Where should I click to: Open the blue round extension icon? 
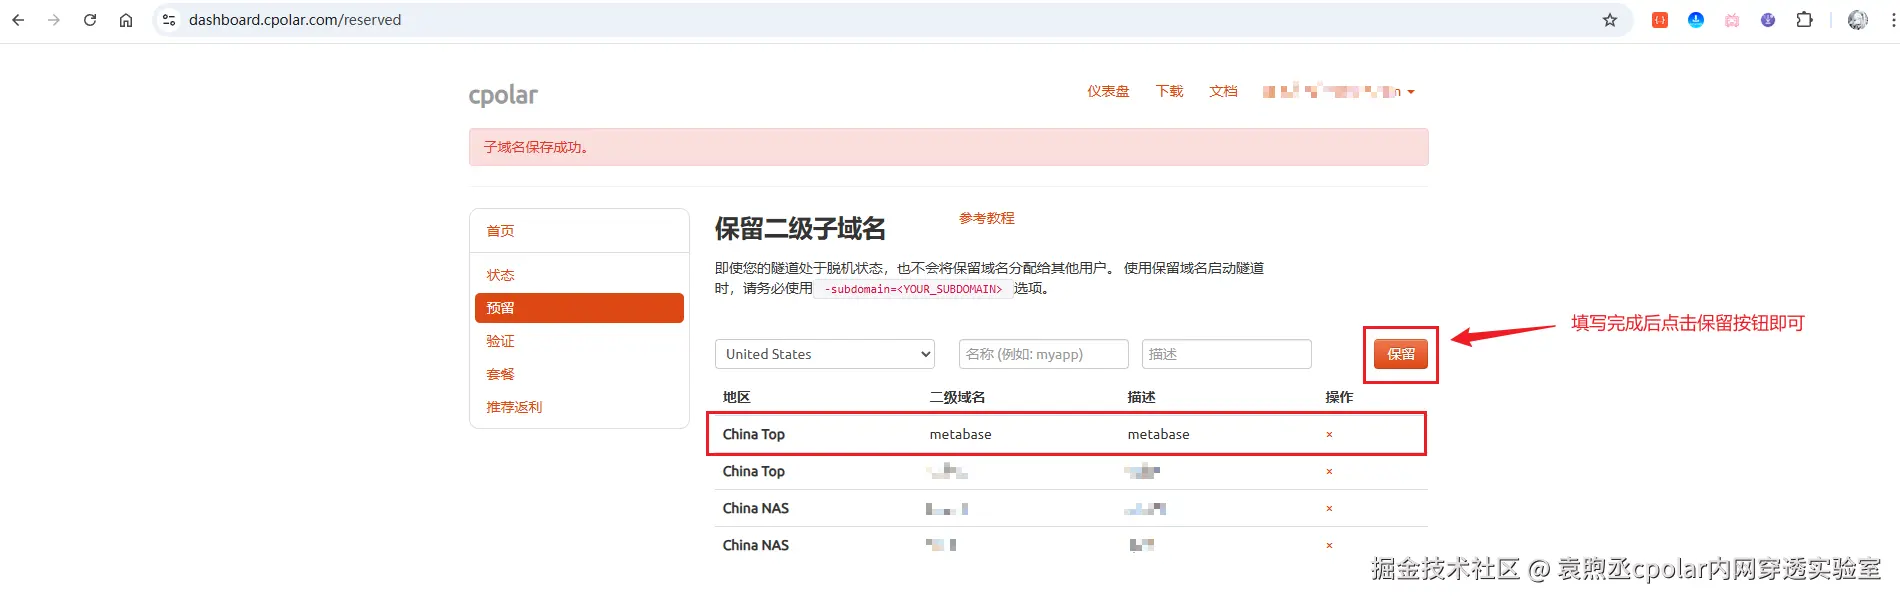[x=1696, y=20]
